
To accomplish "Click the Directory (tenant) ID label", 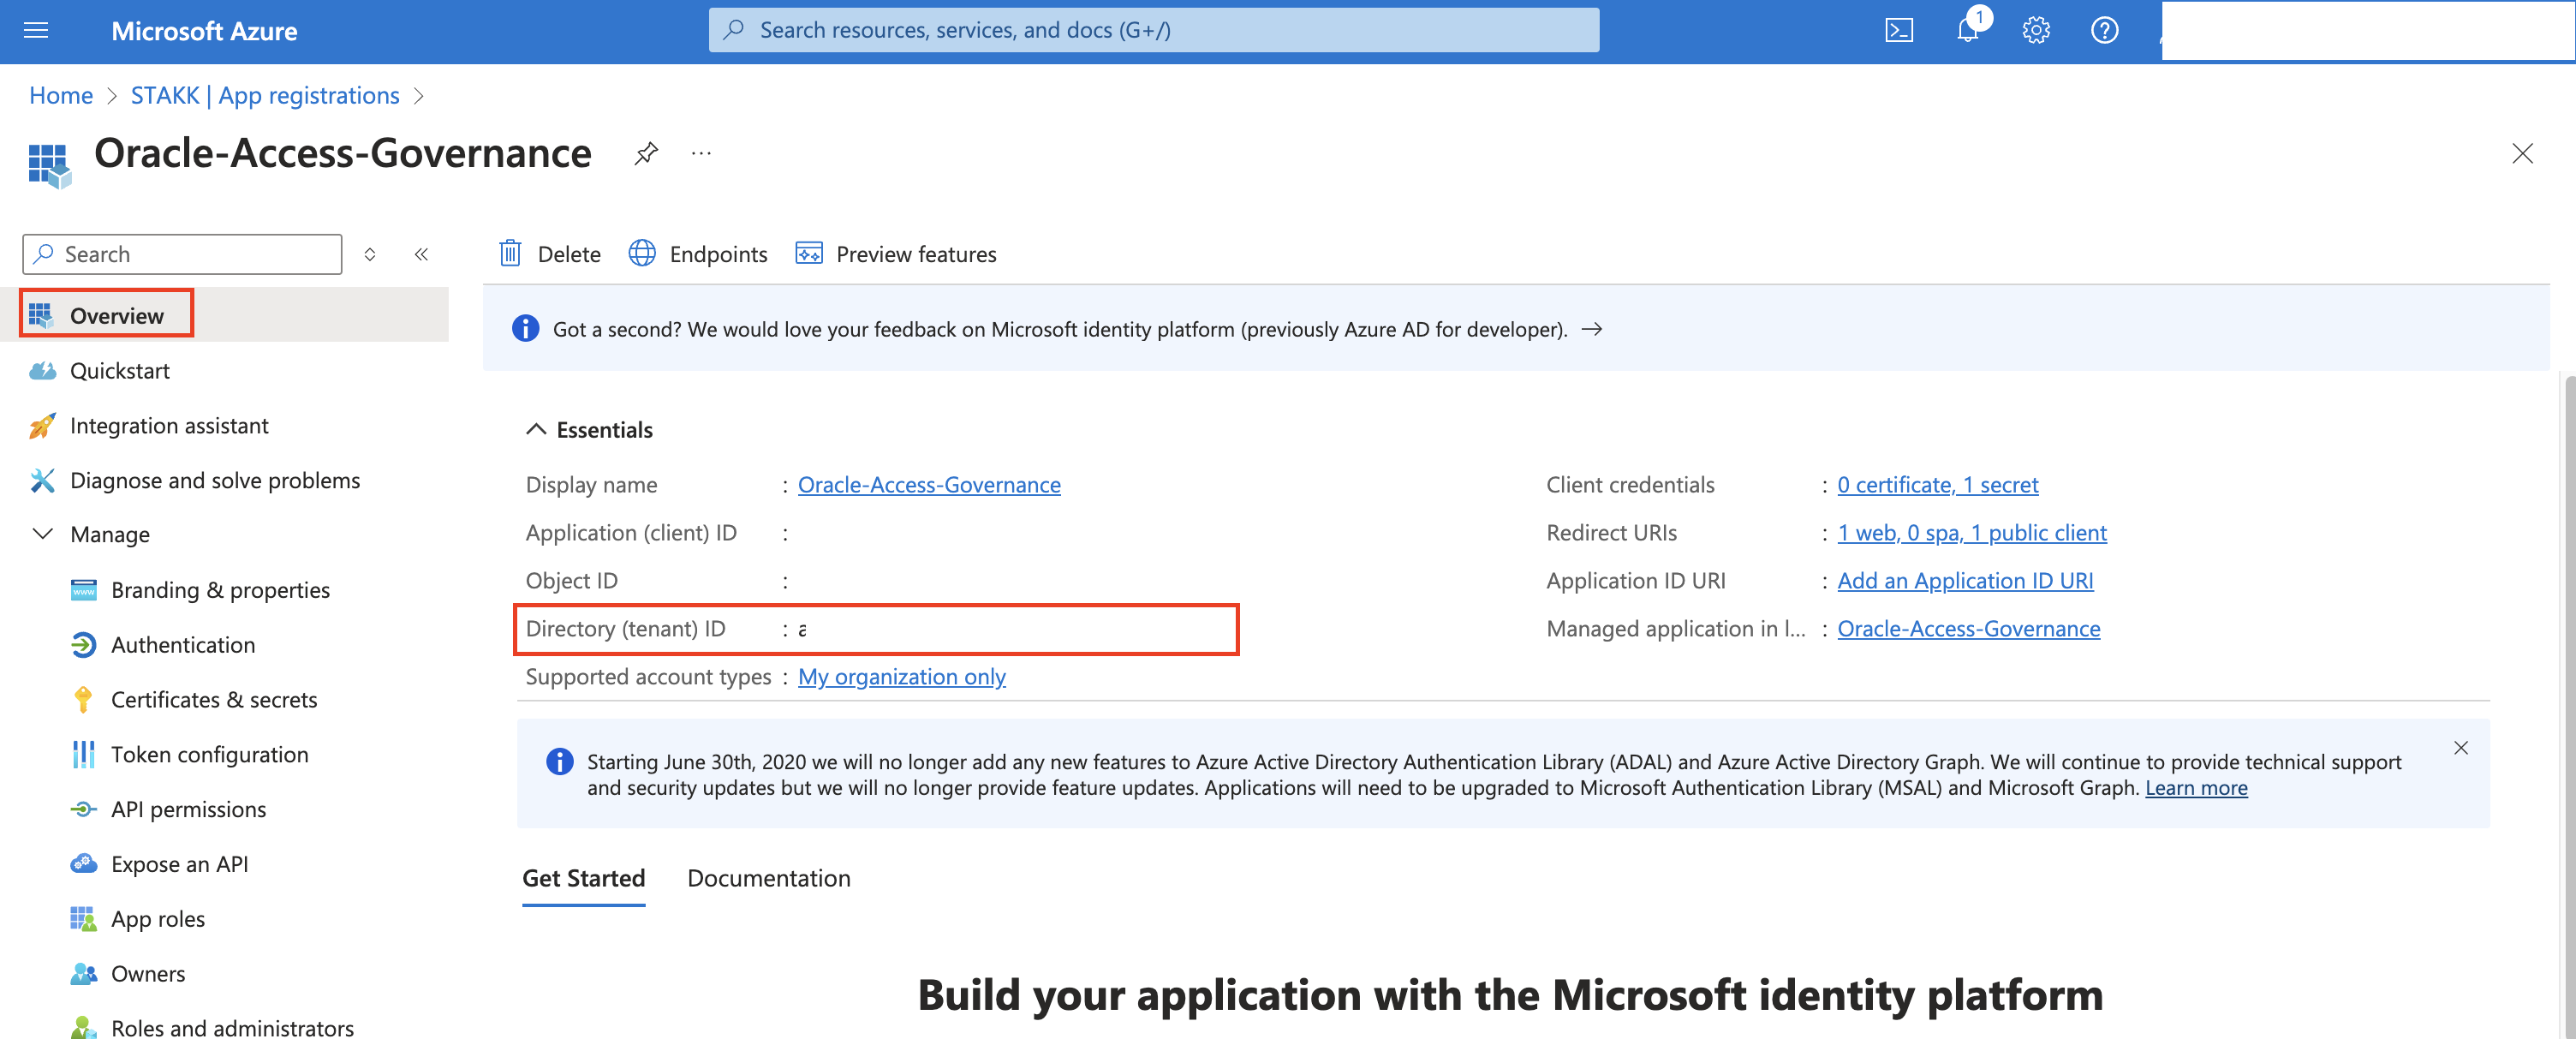I will 625,628.
